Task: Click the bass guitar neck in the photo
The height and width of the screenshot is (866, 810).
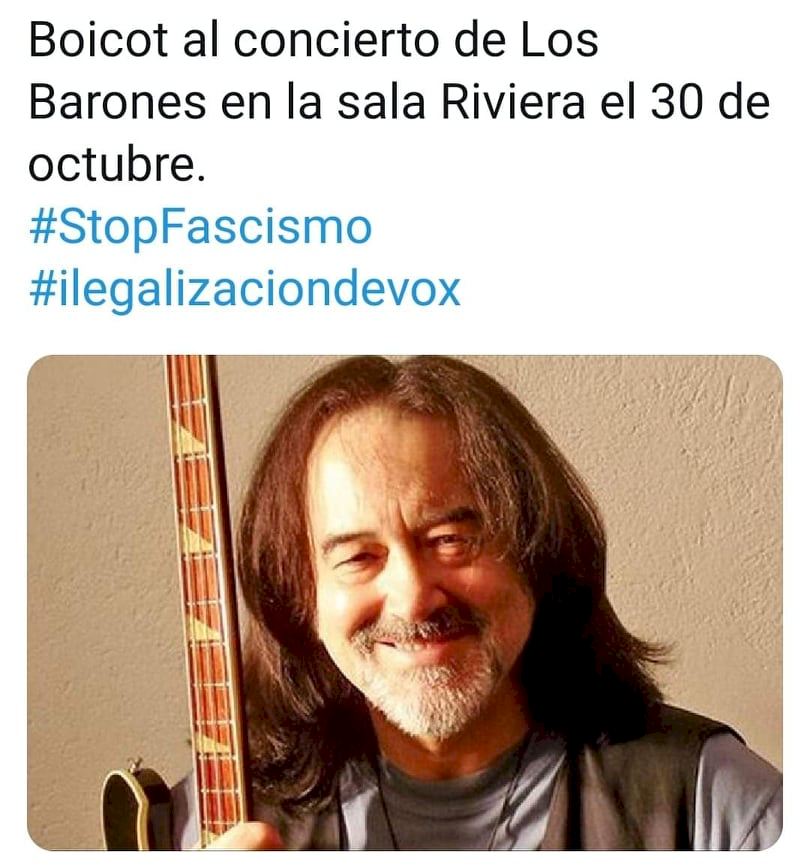Action: tap(203, 580)
